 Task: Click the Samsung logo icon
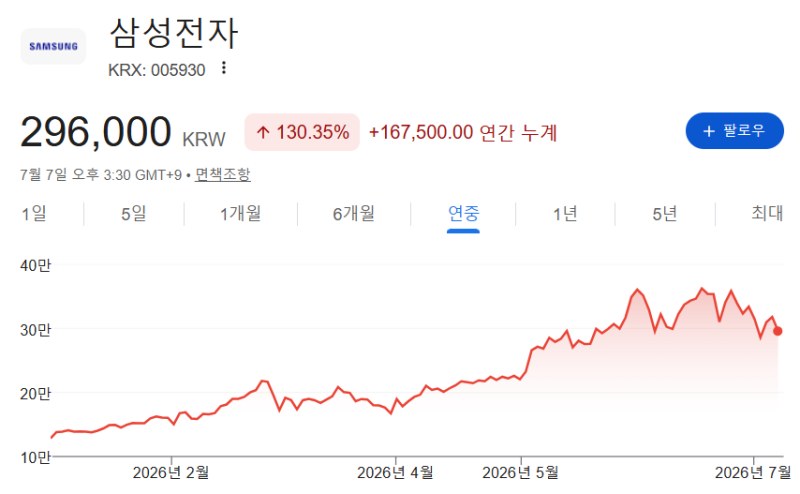coord(53,46)
